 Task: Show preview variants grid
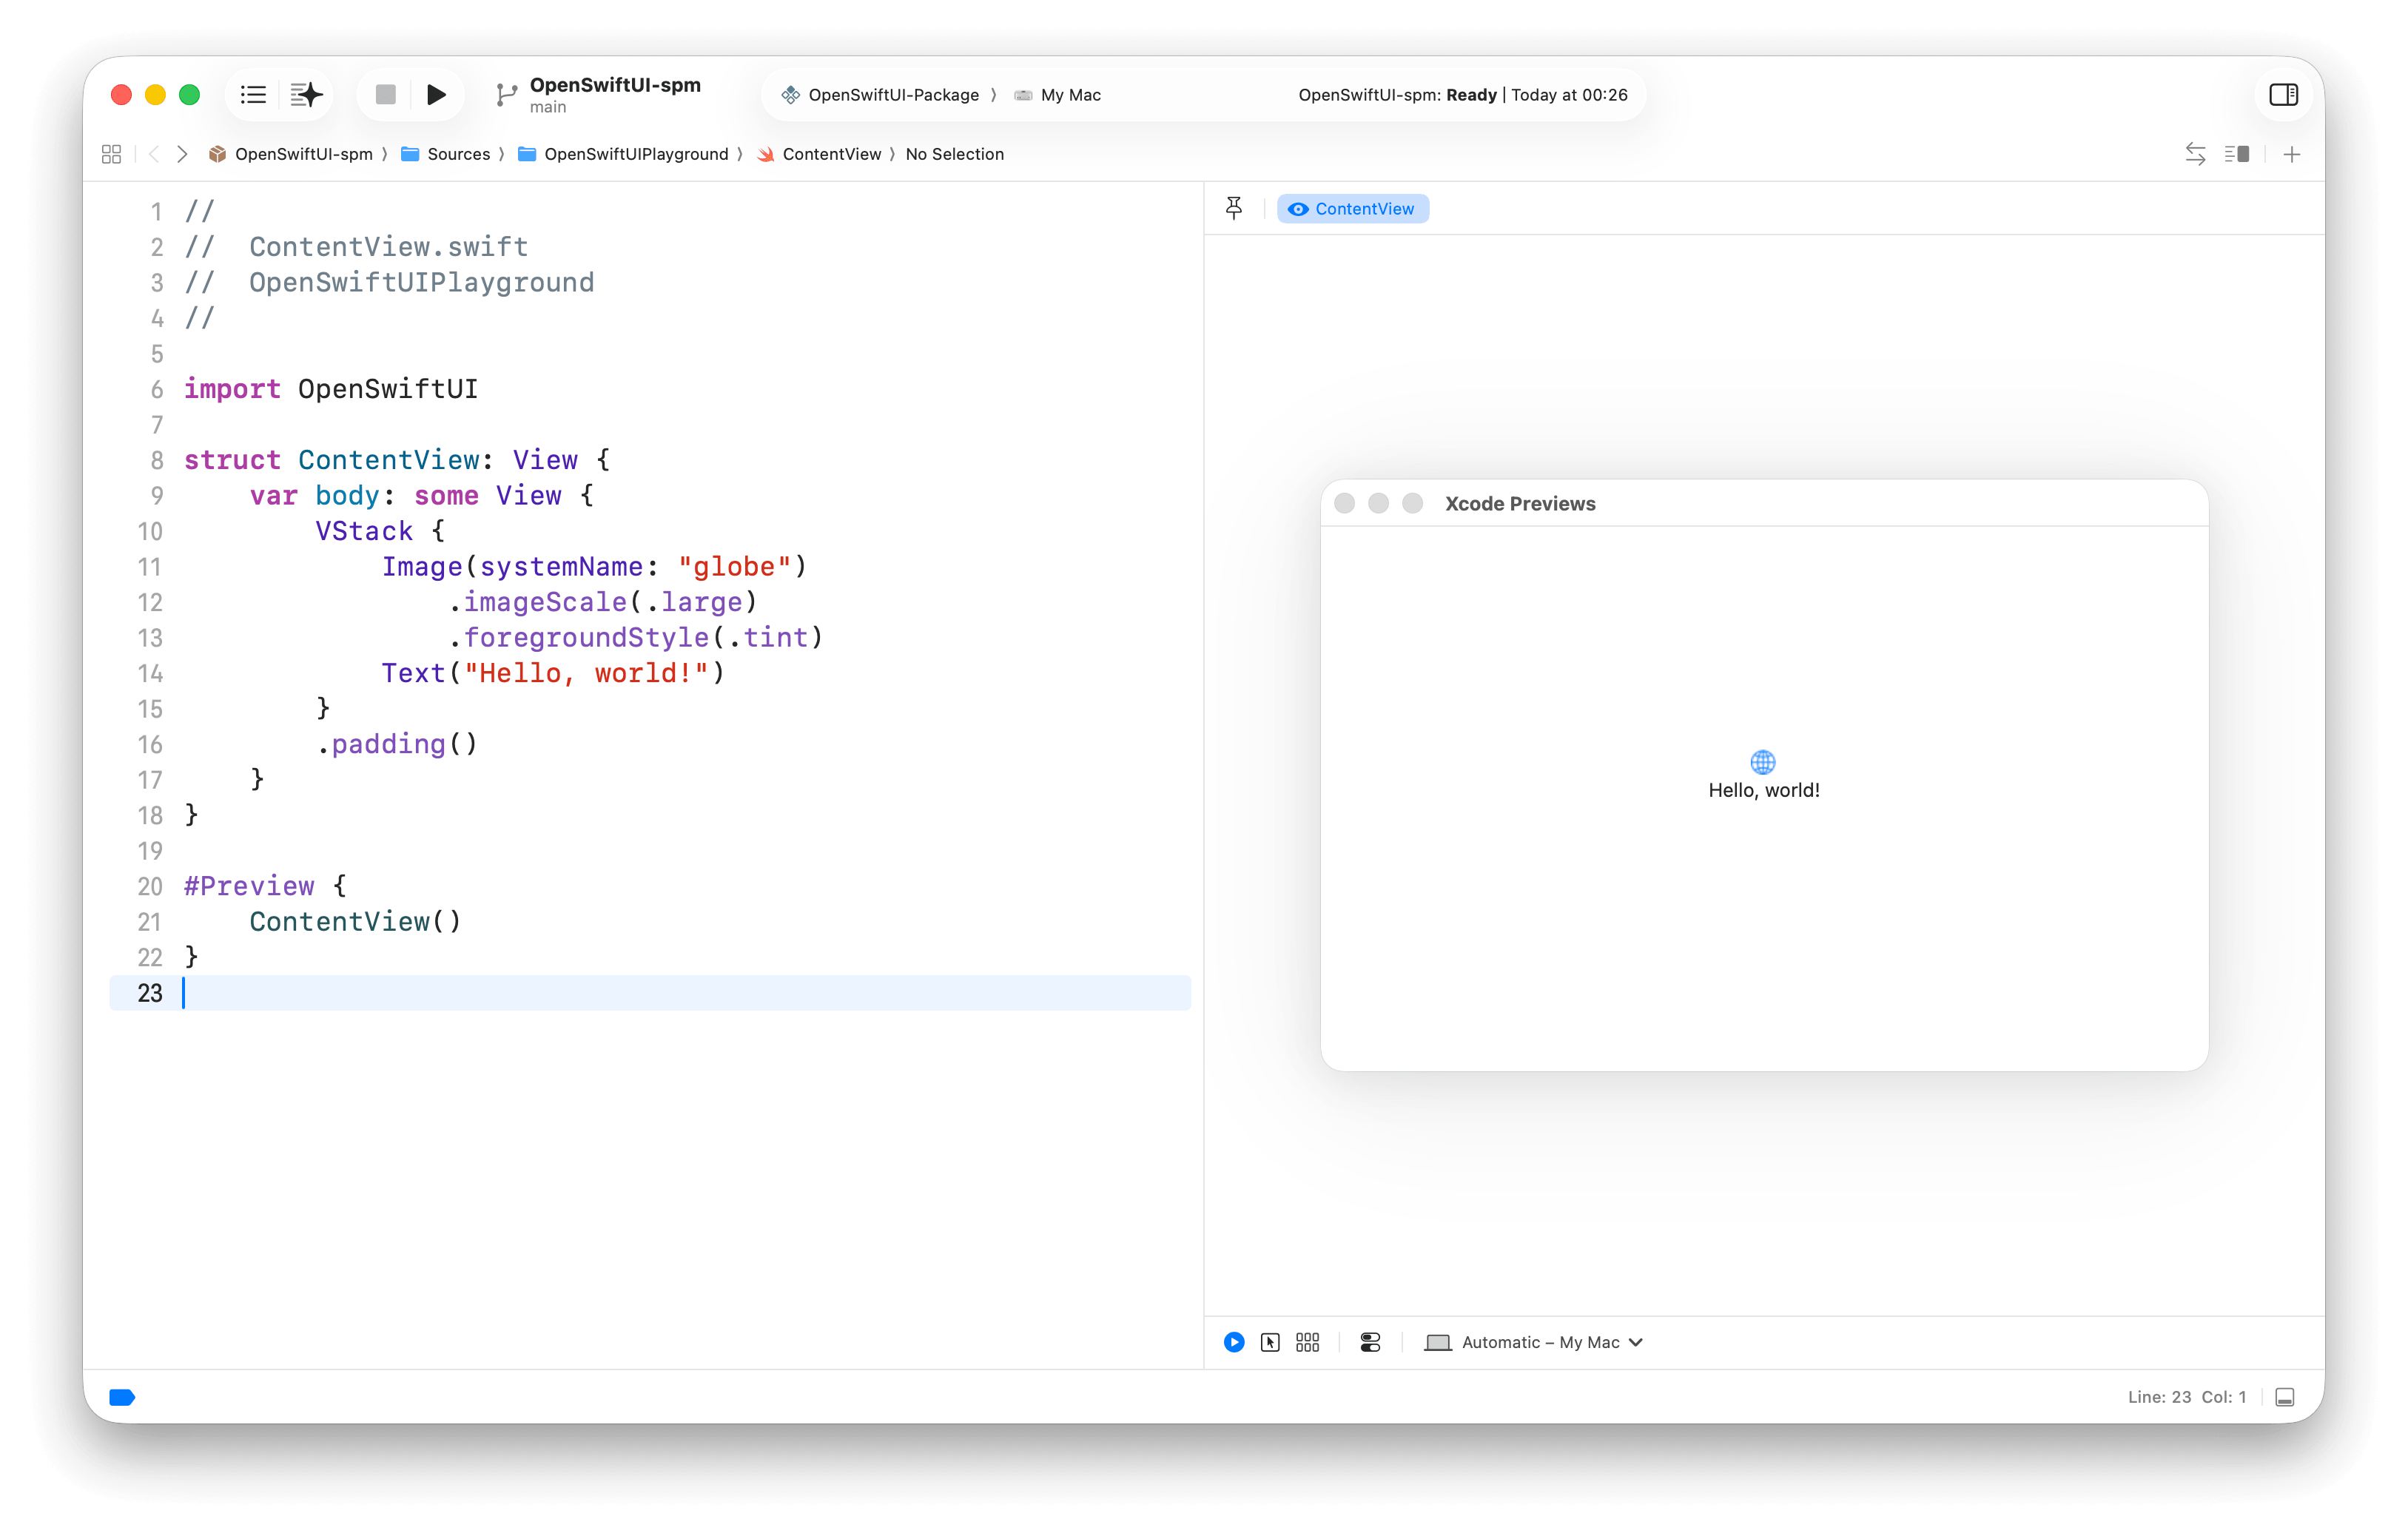click(x=1307, y=1342)
